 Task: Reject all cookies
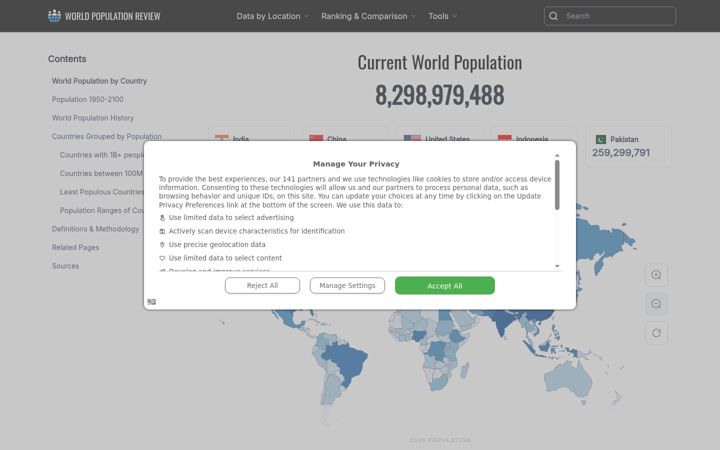262,286
